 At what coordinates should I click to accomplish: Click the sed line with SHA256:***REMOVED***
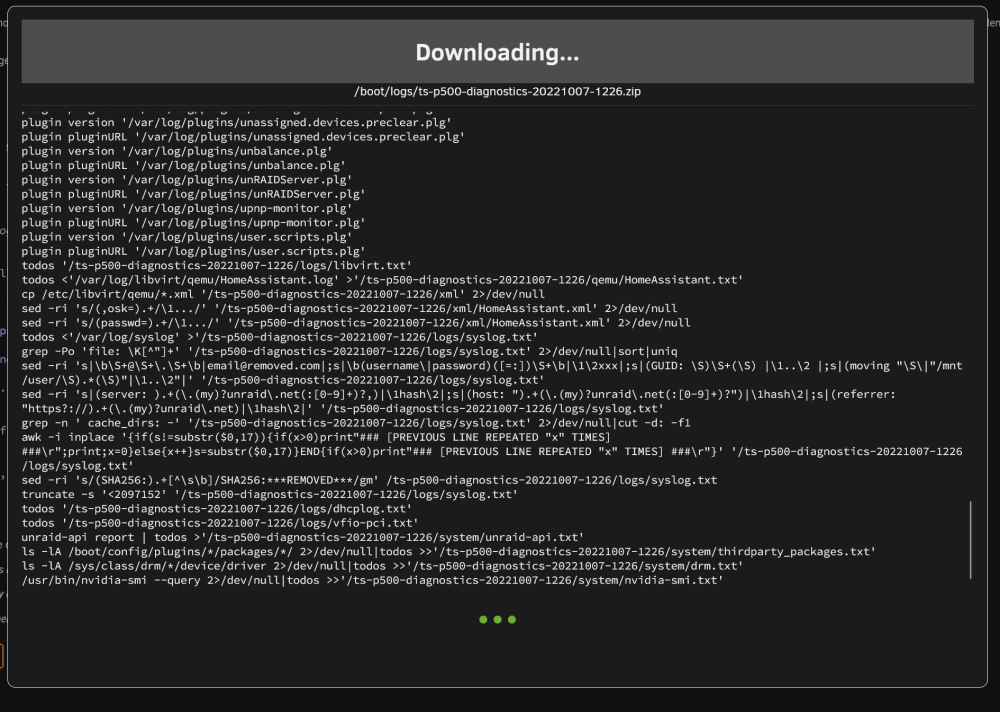point(369,480)
